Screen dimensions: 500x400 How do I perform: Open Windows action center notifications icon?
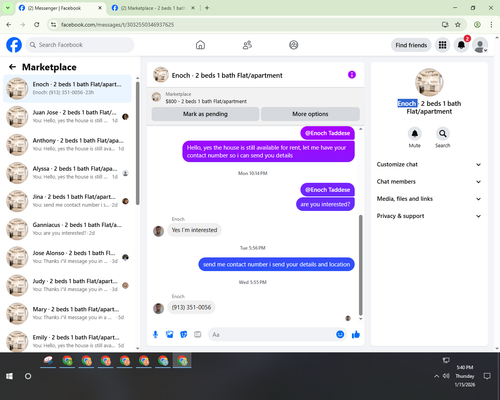coord(487,376)
